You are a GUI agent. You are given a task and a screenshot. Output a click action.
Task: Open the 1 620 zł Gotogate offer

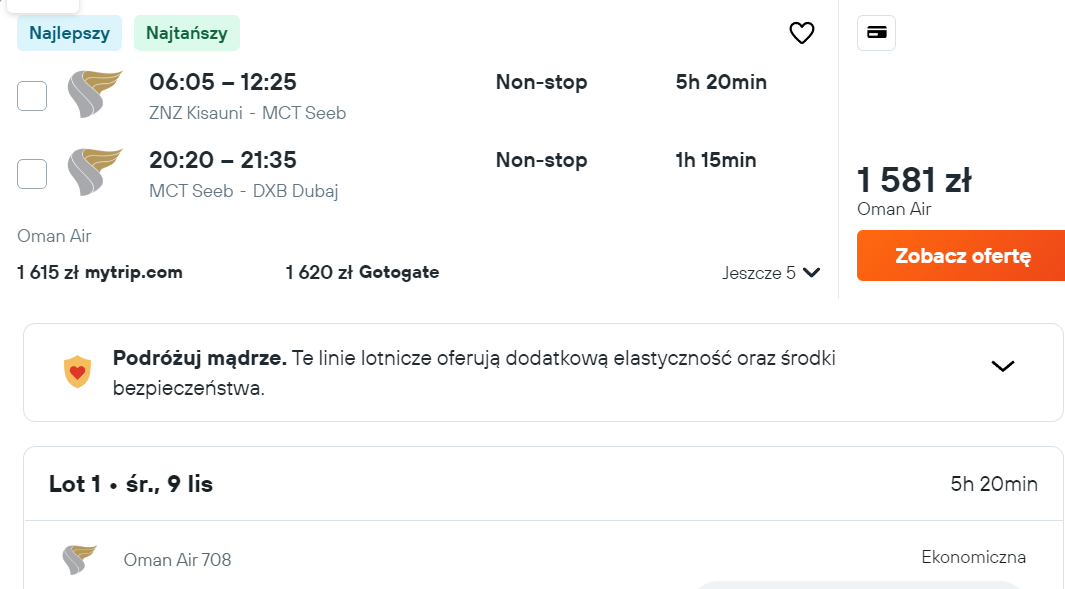362,272
